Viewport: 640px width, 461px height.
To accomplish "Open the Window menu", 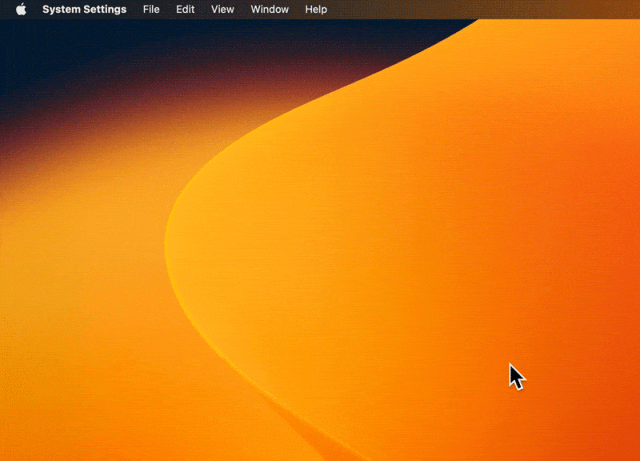I will pos(269,9).
